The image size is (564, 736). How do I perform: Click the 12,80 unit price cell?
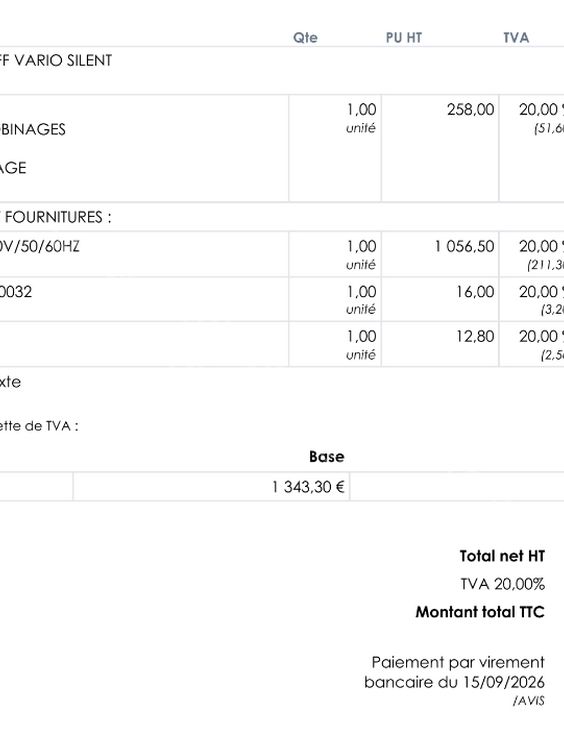coord(475,337)
